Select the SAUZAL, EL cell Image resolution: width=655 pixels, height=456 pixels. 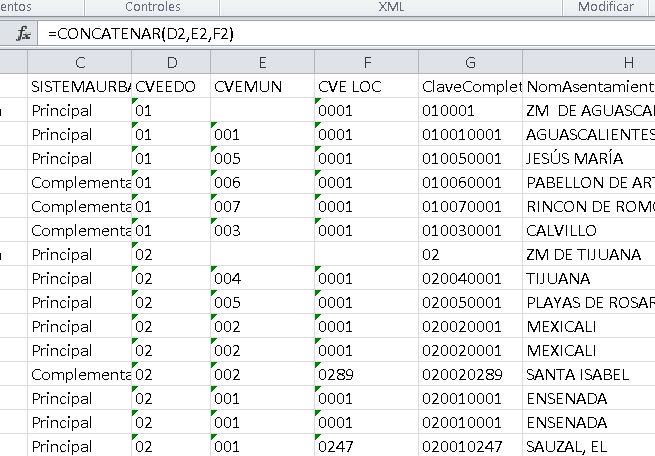(x=589, y=446)
